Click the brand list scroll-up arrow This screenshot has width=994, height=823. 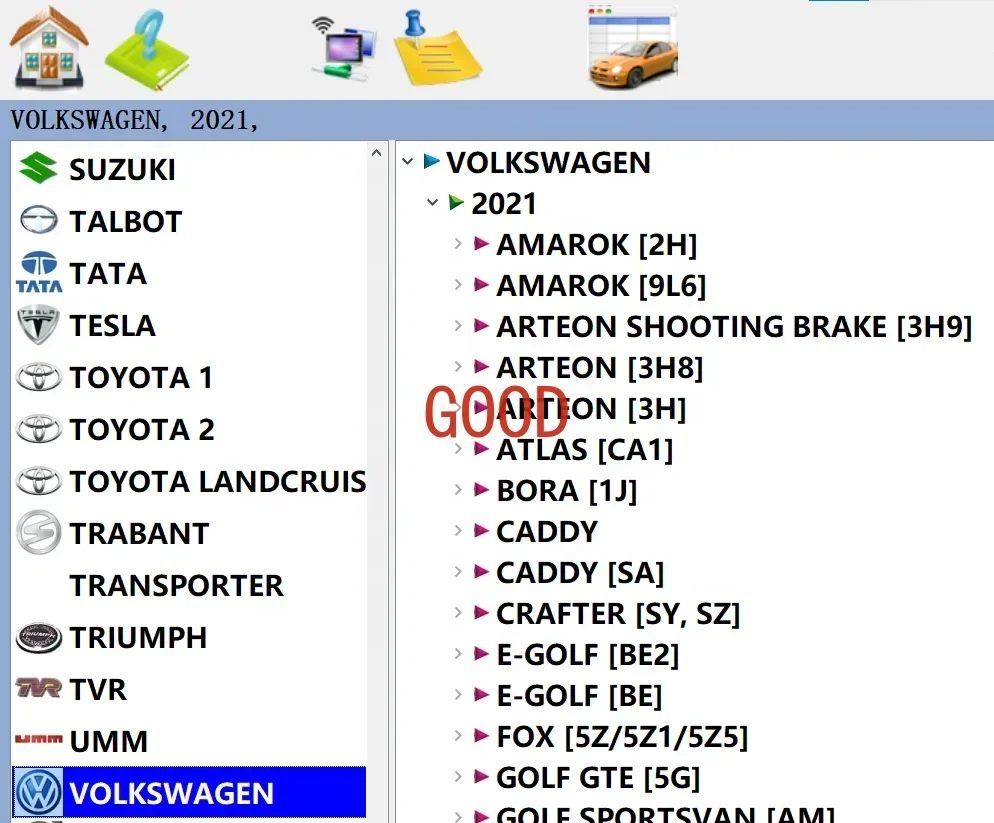click(376, 153)
